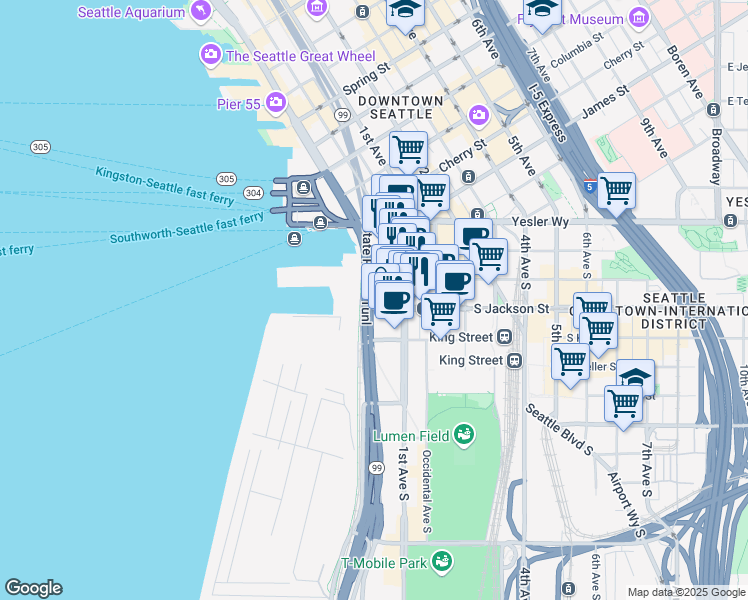Select the graduation cap marker near 6th Ave top
The image size is (748, 600).
tap(405, 10)
